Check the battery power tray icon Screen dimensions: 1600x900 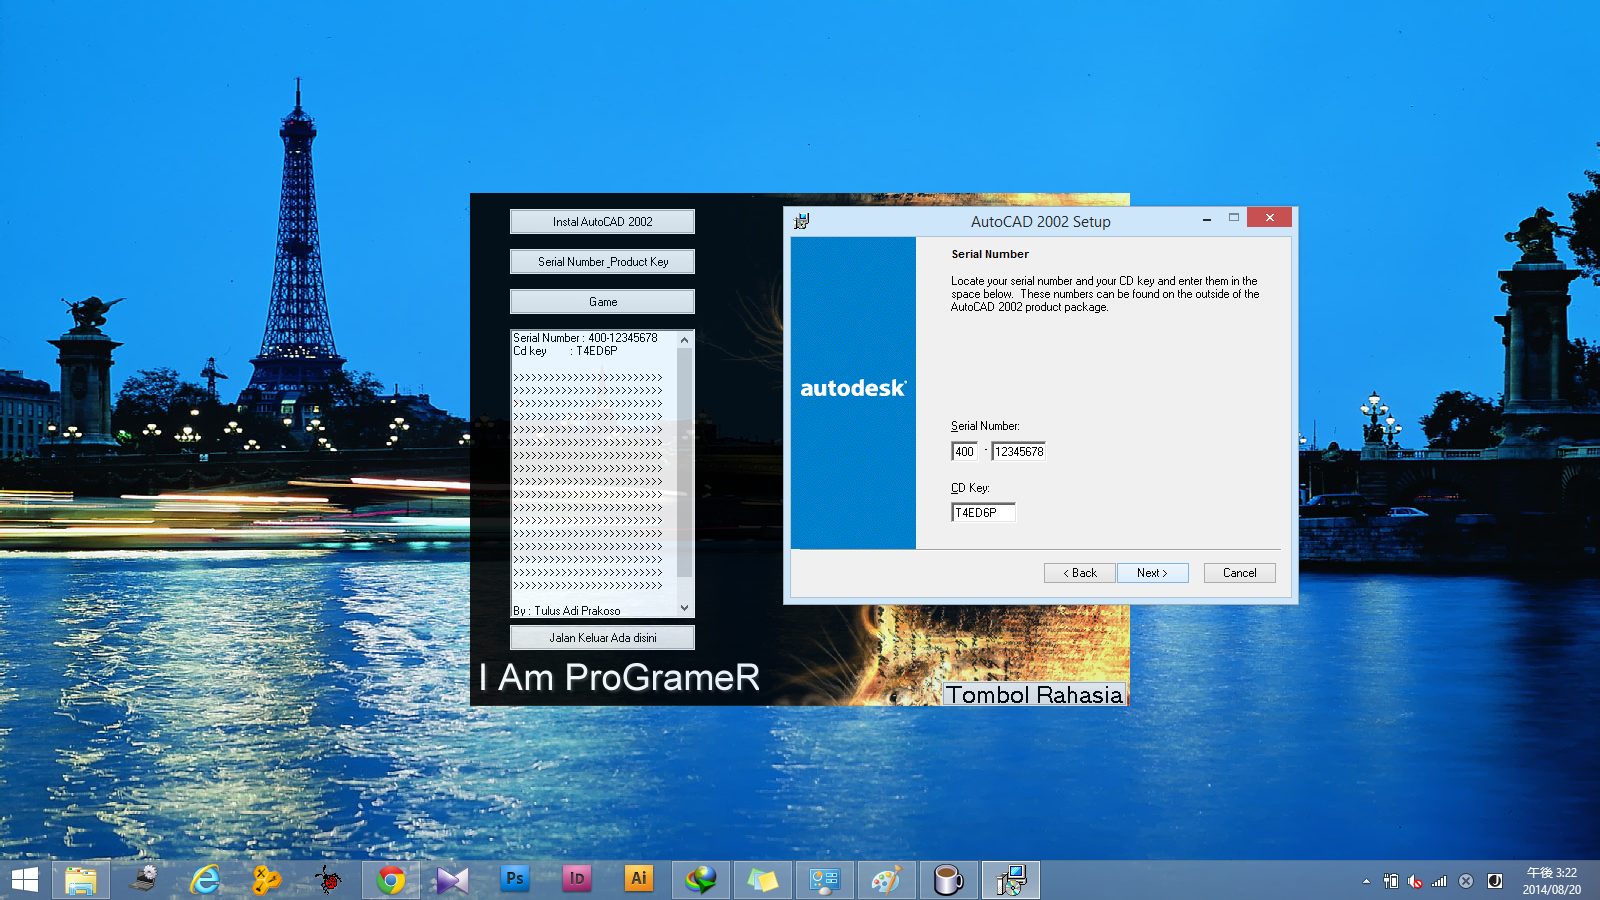tap(1391, 881)
